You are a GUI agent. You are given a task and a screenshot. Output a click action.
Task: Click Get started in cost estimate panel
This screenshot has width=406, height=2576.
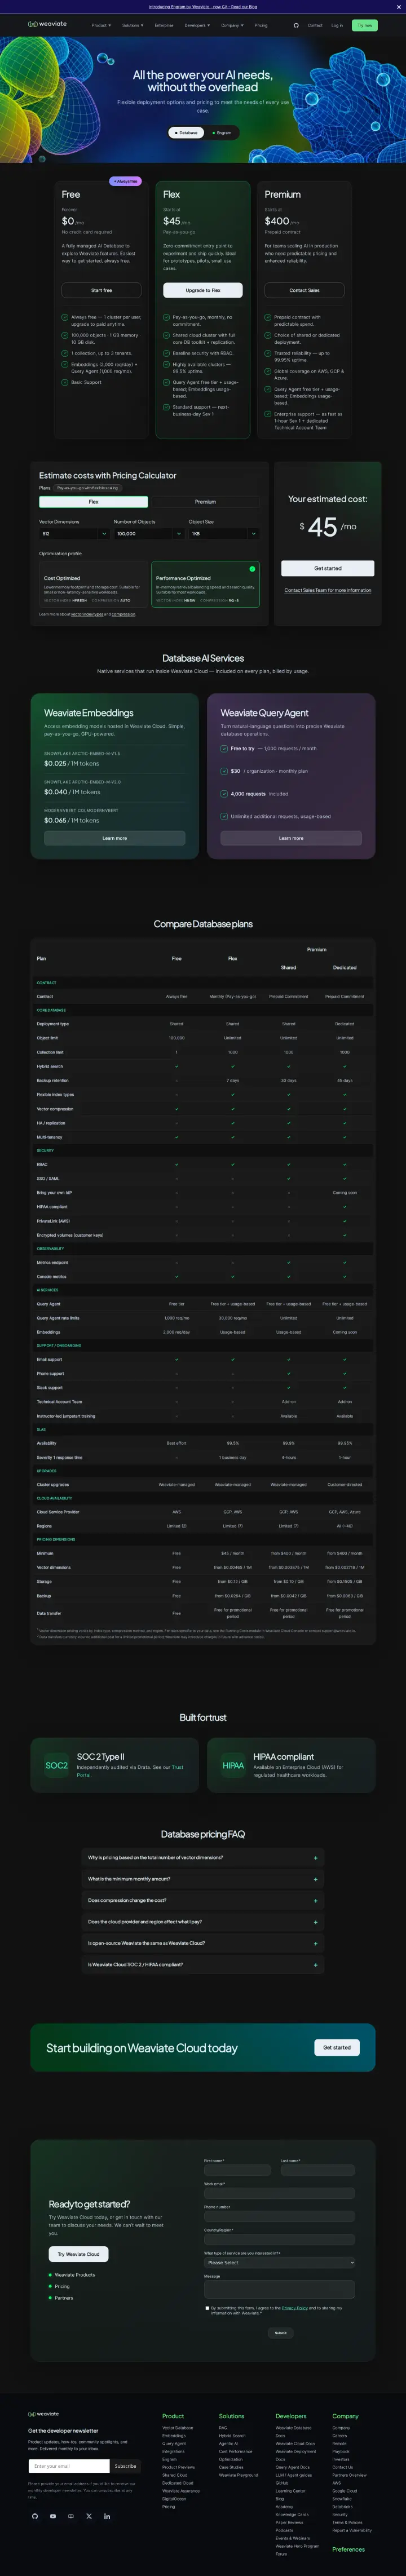pos(328,568)
